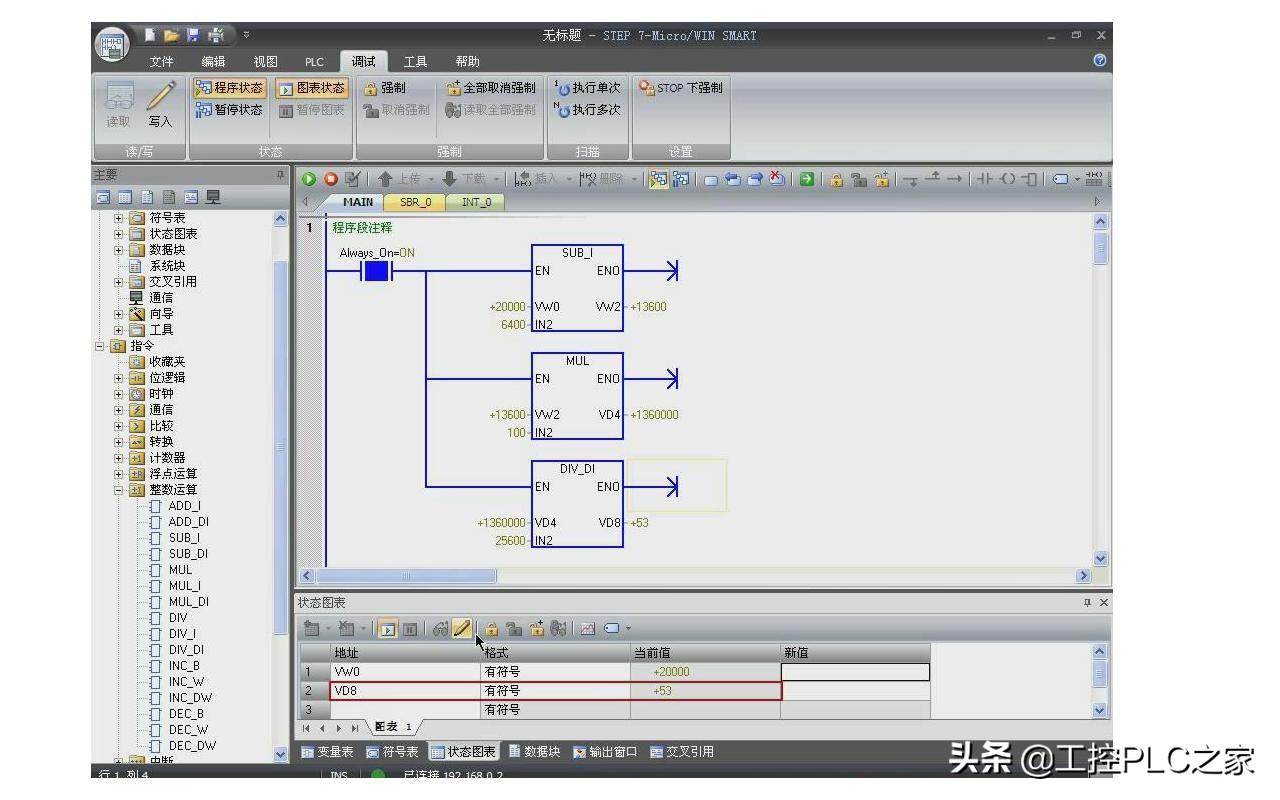Click 全部取消强制 unforce all button
This screenshot has height=800, width=1280.
click(x=491, y=88)
